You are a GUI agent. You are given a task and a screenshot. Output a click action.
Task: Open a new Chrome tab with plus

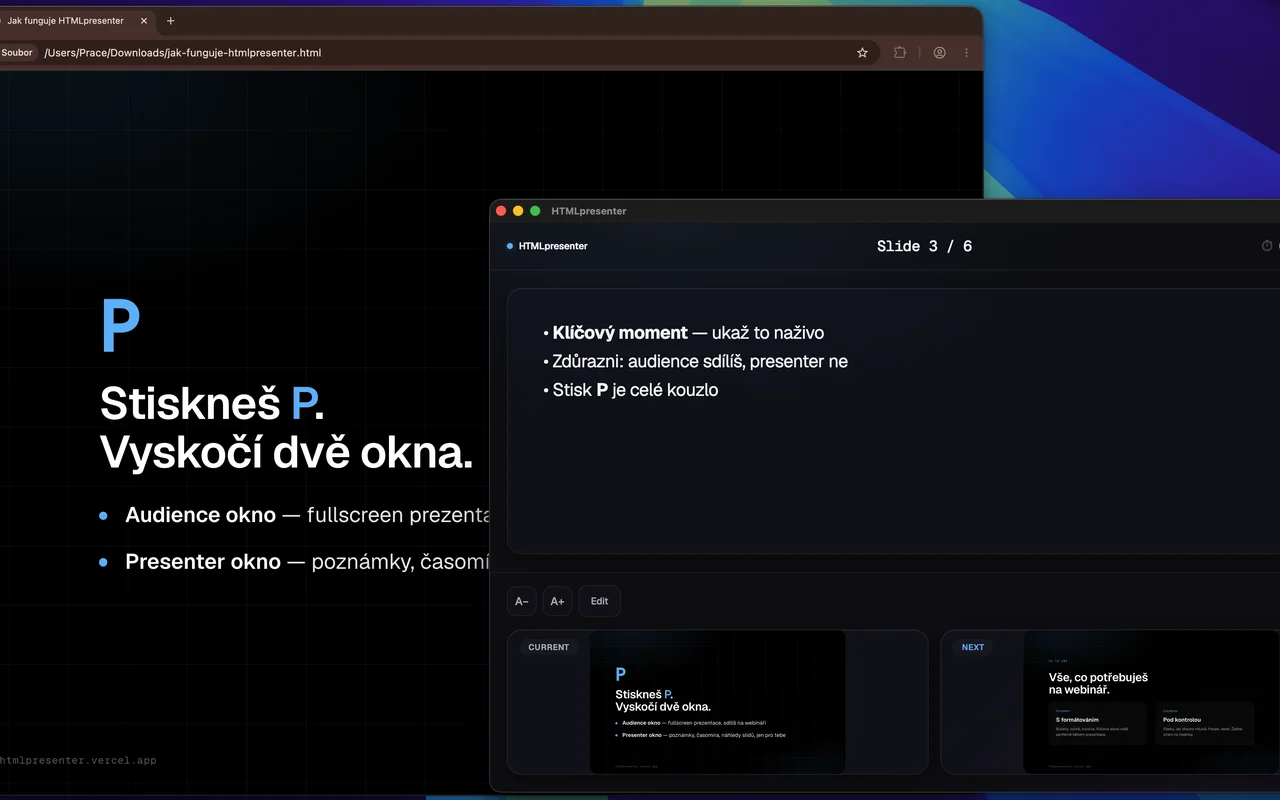pos(171,21)
